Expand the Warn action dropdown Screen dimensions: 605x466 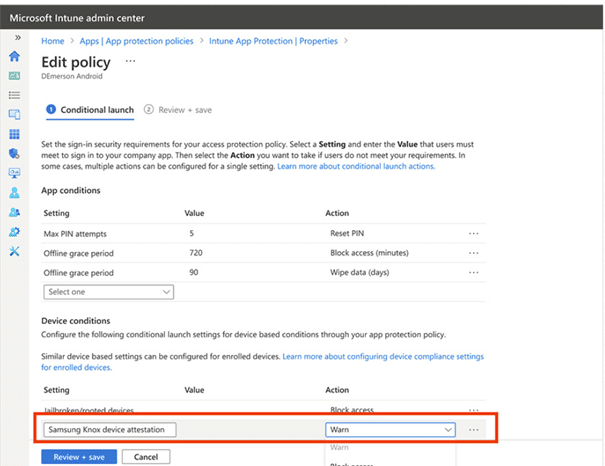[x=390, y=429]
